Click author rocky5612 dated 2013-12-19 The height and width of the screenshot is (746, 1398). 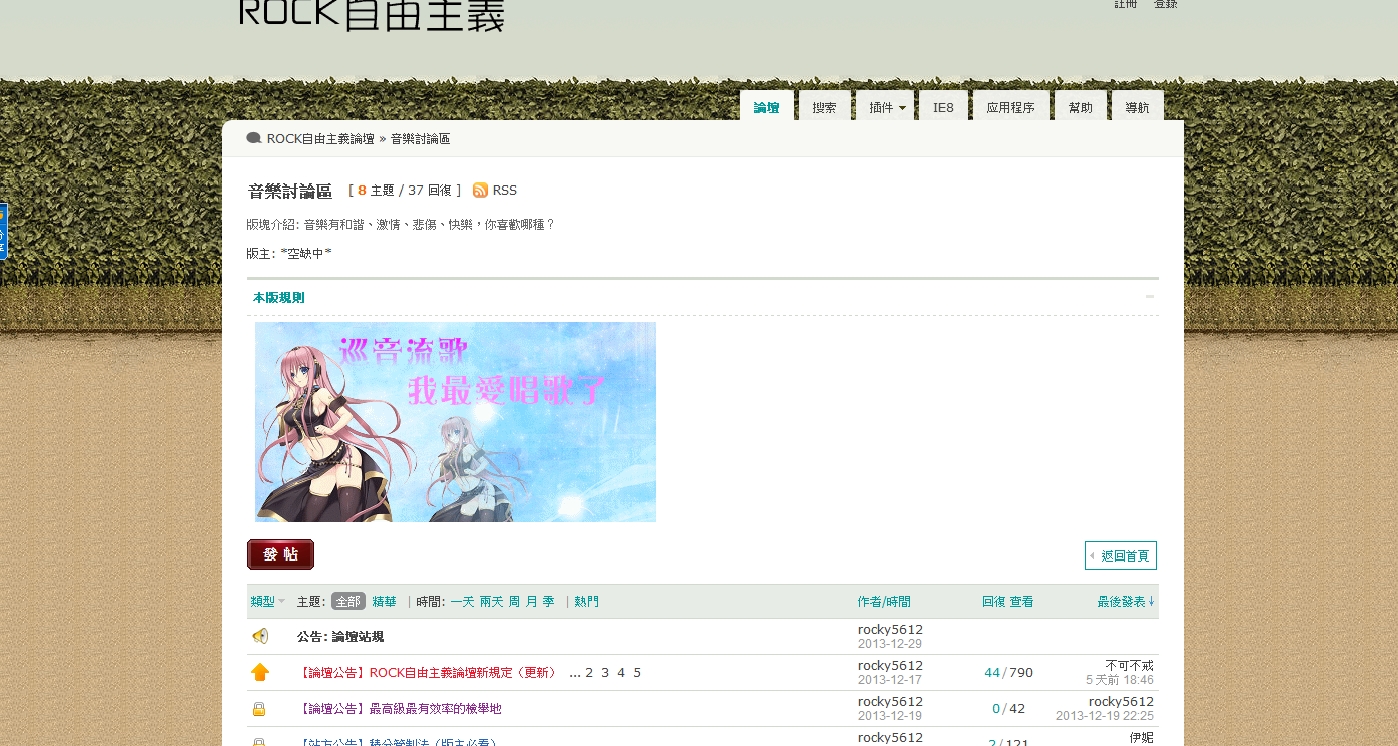(x=890, y=701)
